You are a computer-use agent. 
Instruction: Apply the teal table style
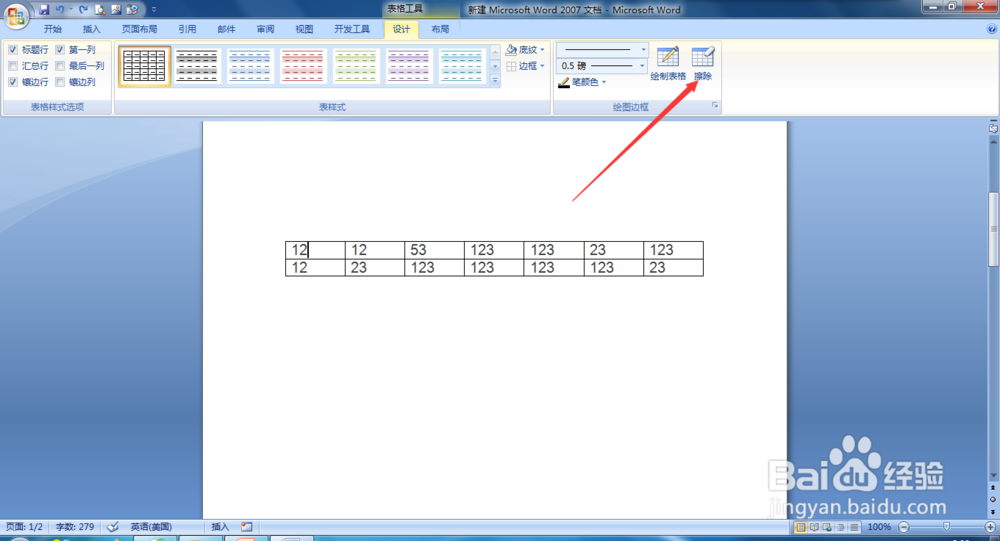pos(462,66)
